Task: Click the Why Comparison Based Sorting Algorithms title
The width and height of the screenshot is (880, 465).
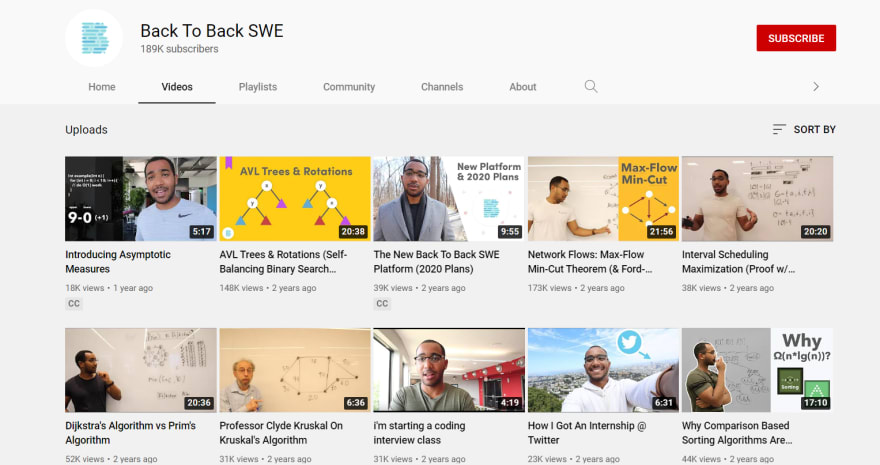Action: point(737,433)
